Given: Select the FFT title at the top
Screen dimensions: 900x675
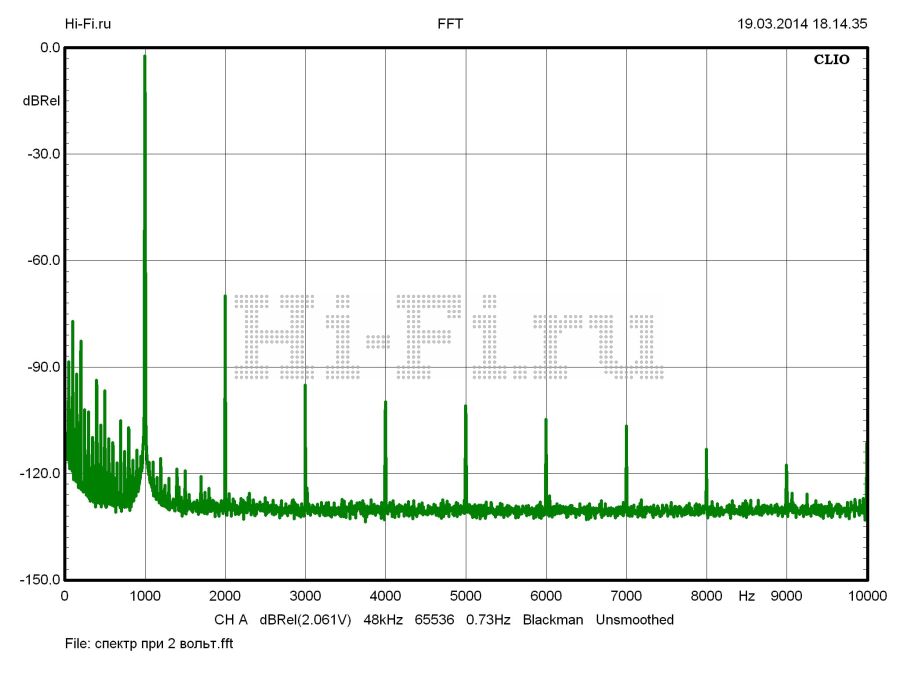Looking at the screenshot, I should click(450, 23).
